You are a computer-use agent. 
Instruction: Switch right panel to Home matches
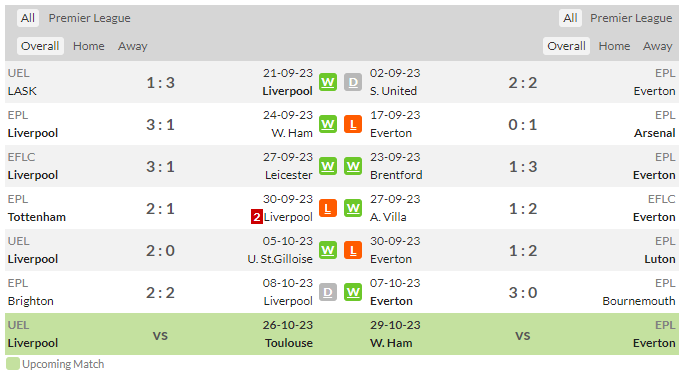(614, 46)
